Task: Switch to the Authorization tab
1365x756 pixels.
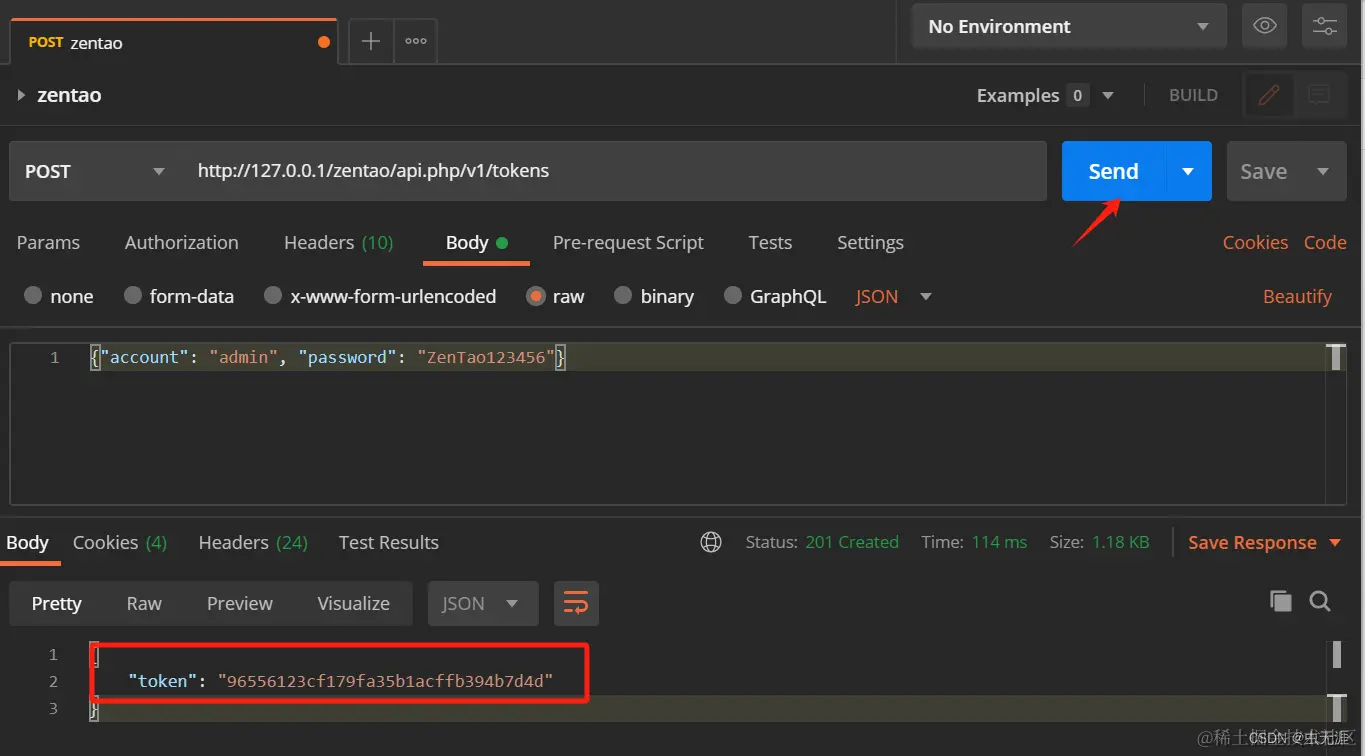Action: pyautogui.click(x=182, y=242)
